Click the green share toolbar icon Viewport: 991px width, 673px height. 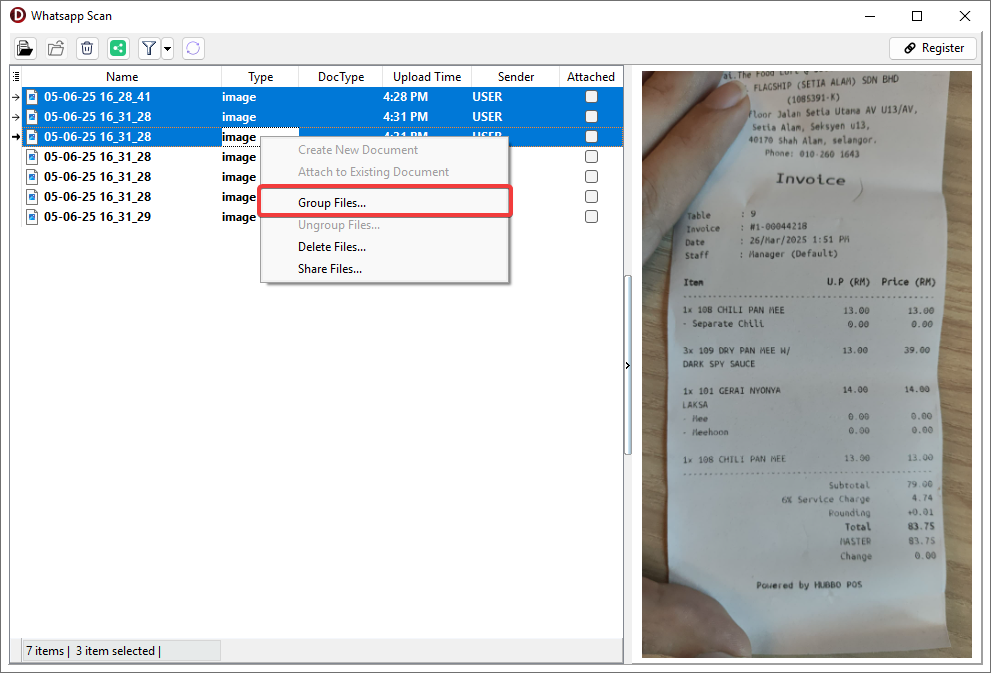coord(118,48)
